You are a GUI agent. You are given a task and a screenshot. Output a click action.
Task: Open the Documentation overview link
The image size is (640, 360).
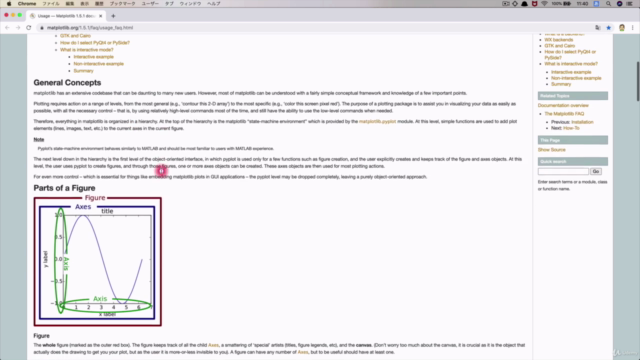(x=563, y=105)
